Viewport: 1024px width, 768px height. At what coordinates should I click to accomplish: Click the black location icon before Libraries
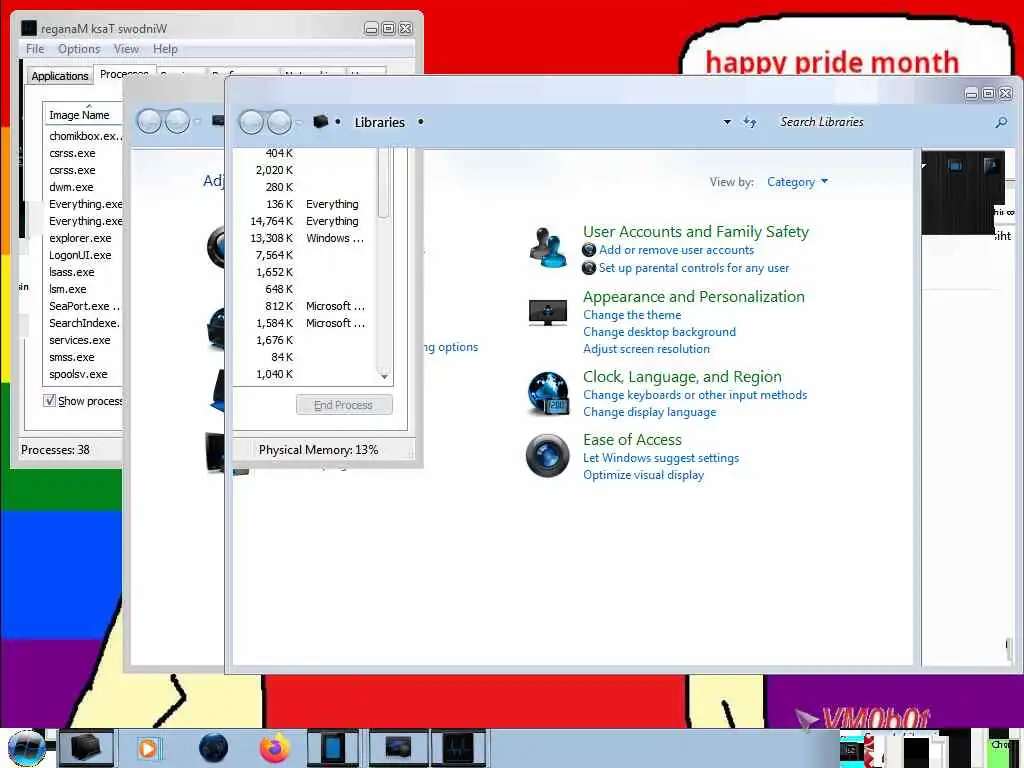point(320,121)
